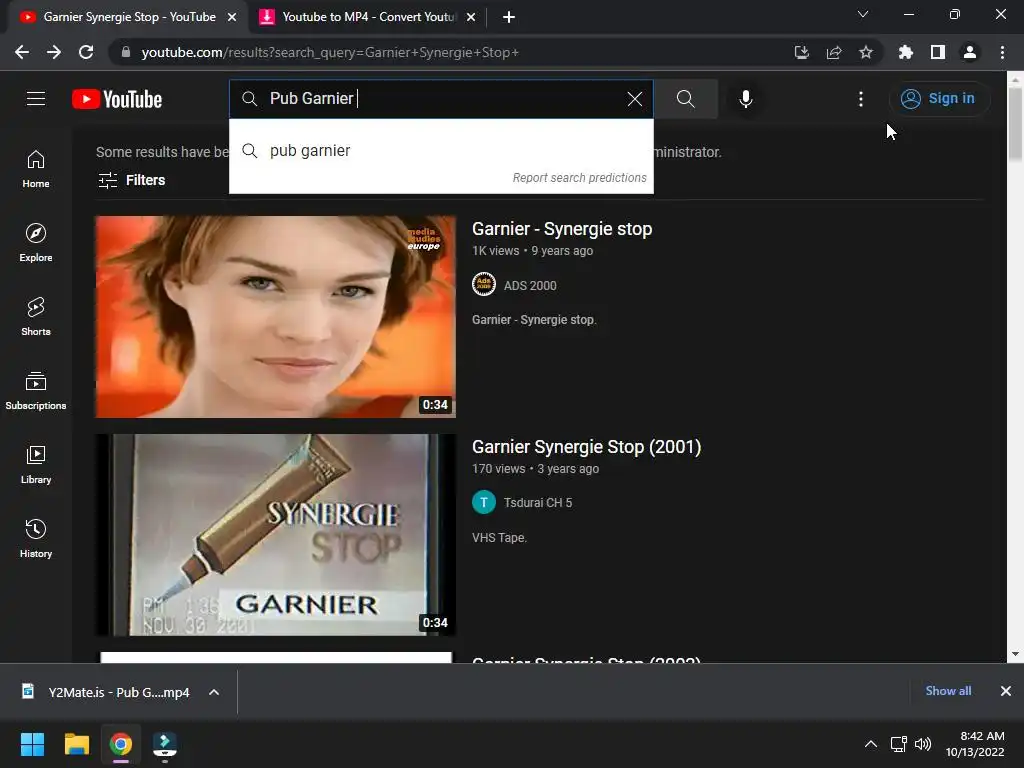The width and height of the screenshot is (1024, 768).
Task: Toggle the Chrome side panel
Action: tap(938, 52)
